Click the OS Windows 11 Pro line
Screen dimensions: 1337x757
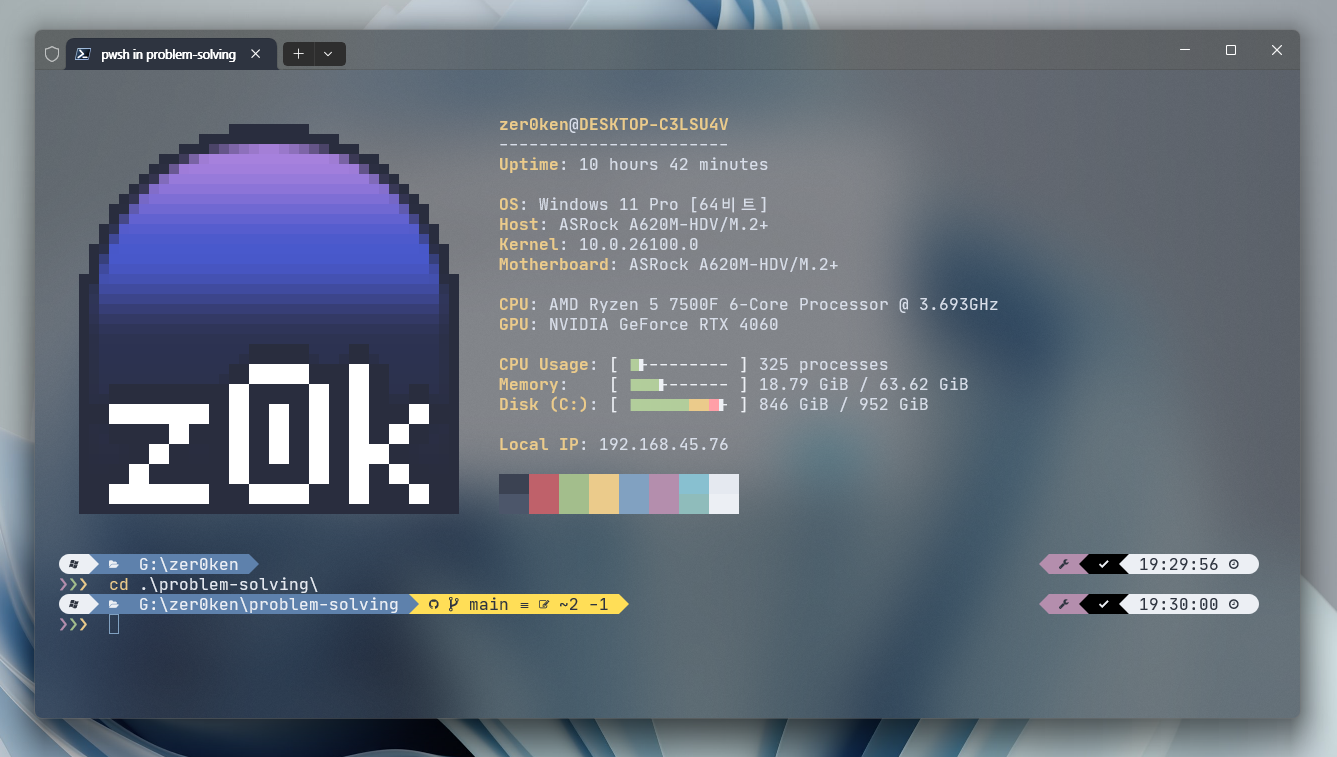tap(634, 205)
